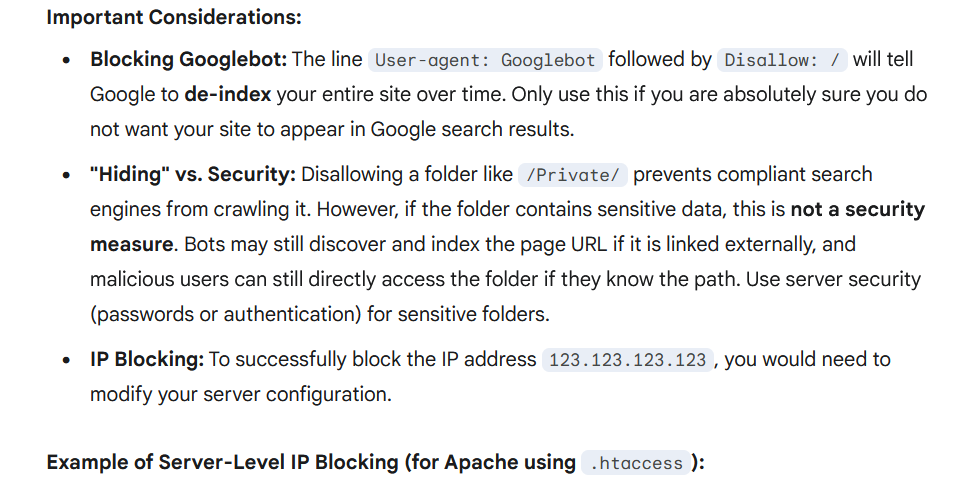
Task: Click the bullet before "Blocking Googlebot"
Action: pyautogui.click(x=66, y=60)
